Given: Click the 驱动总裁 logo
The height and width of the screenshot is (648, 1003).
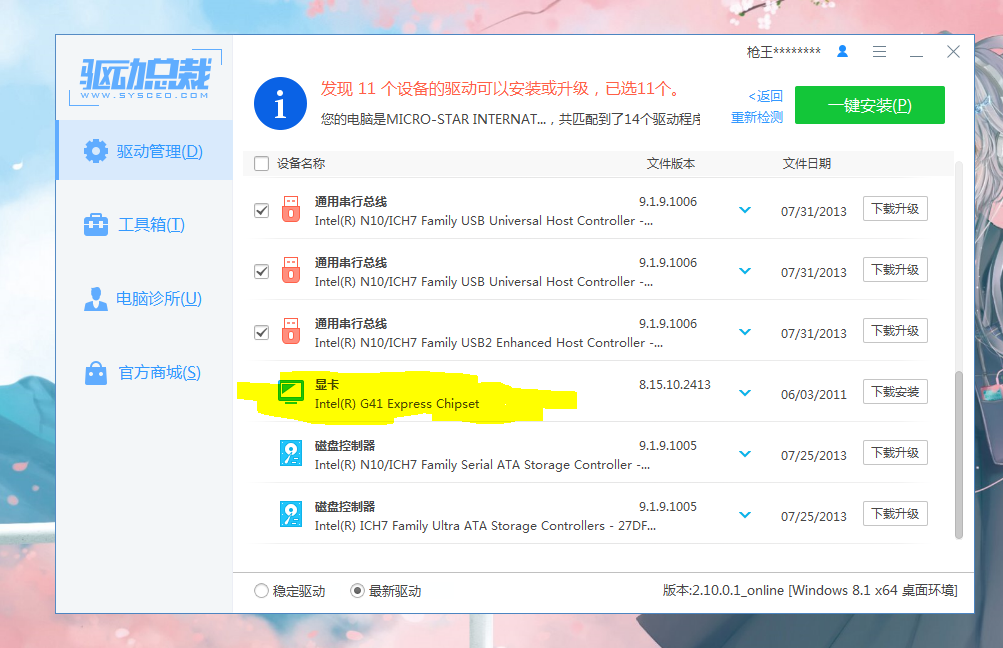Looking at the screenshot, I should coord(145,78).
